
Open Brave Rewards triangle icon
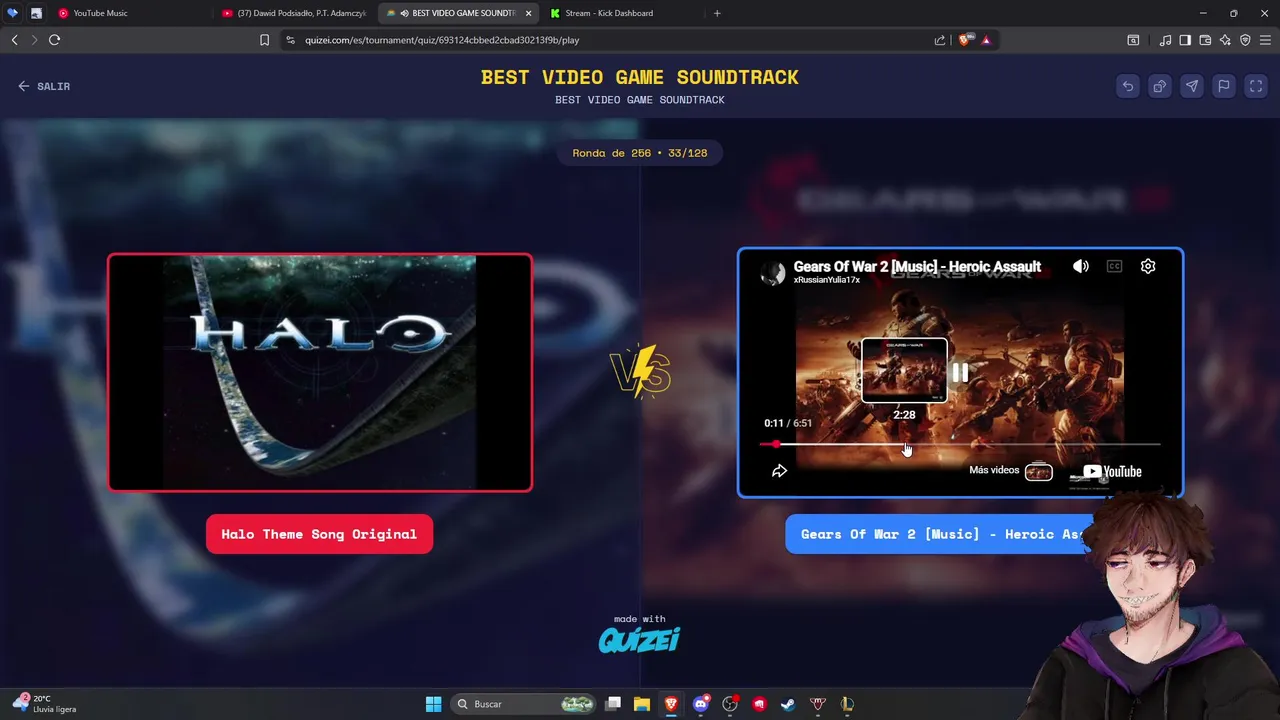click(x=986, y=40)
